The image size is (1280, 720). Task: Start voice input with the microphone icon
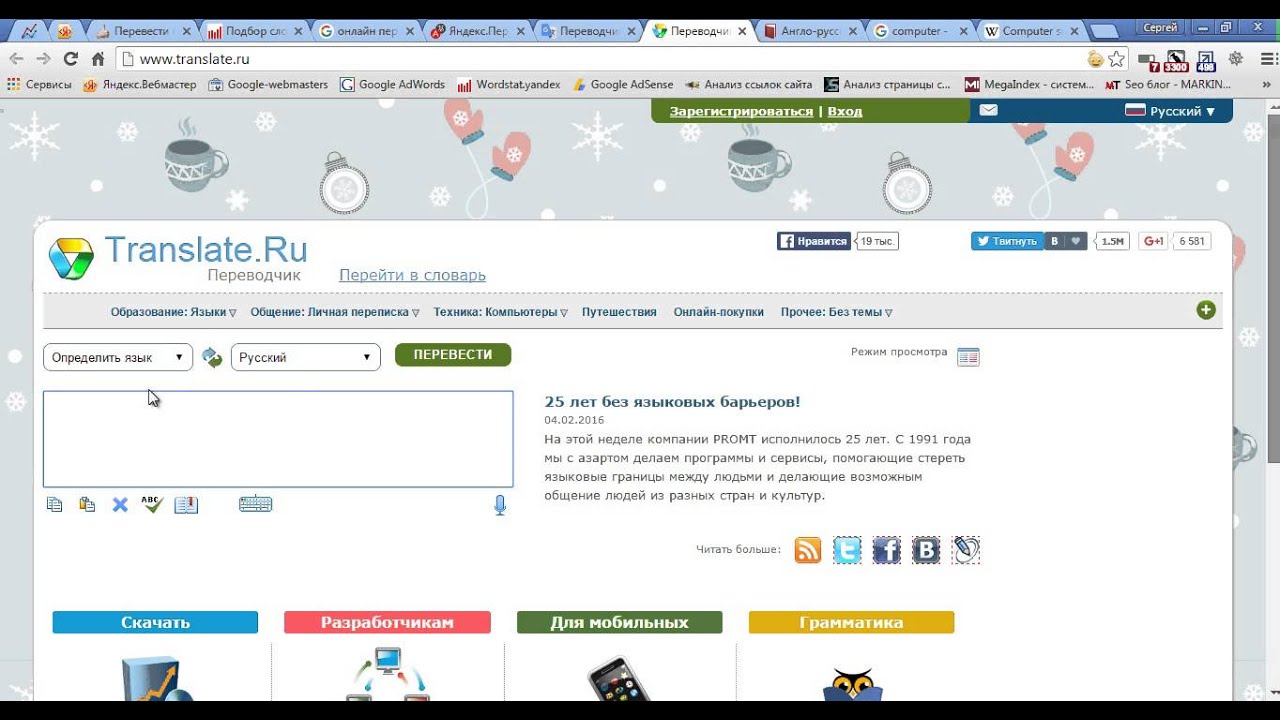click(500, 505)
